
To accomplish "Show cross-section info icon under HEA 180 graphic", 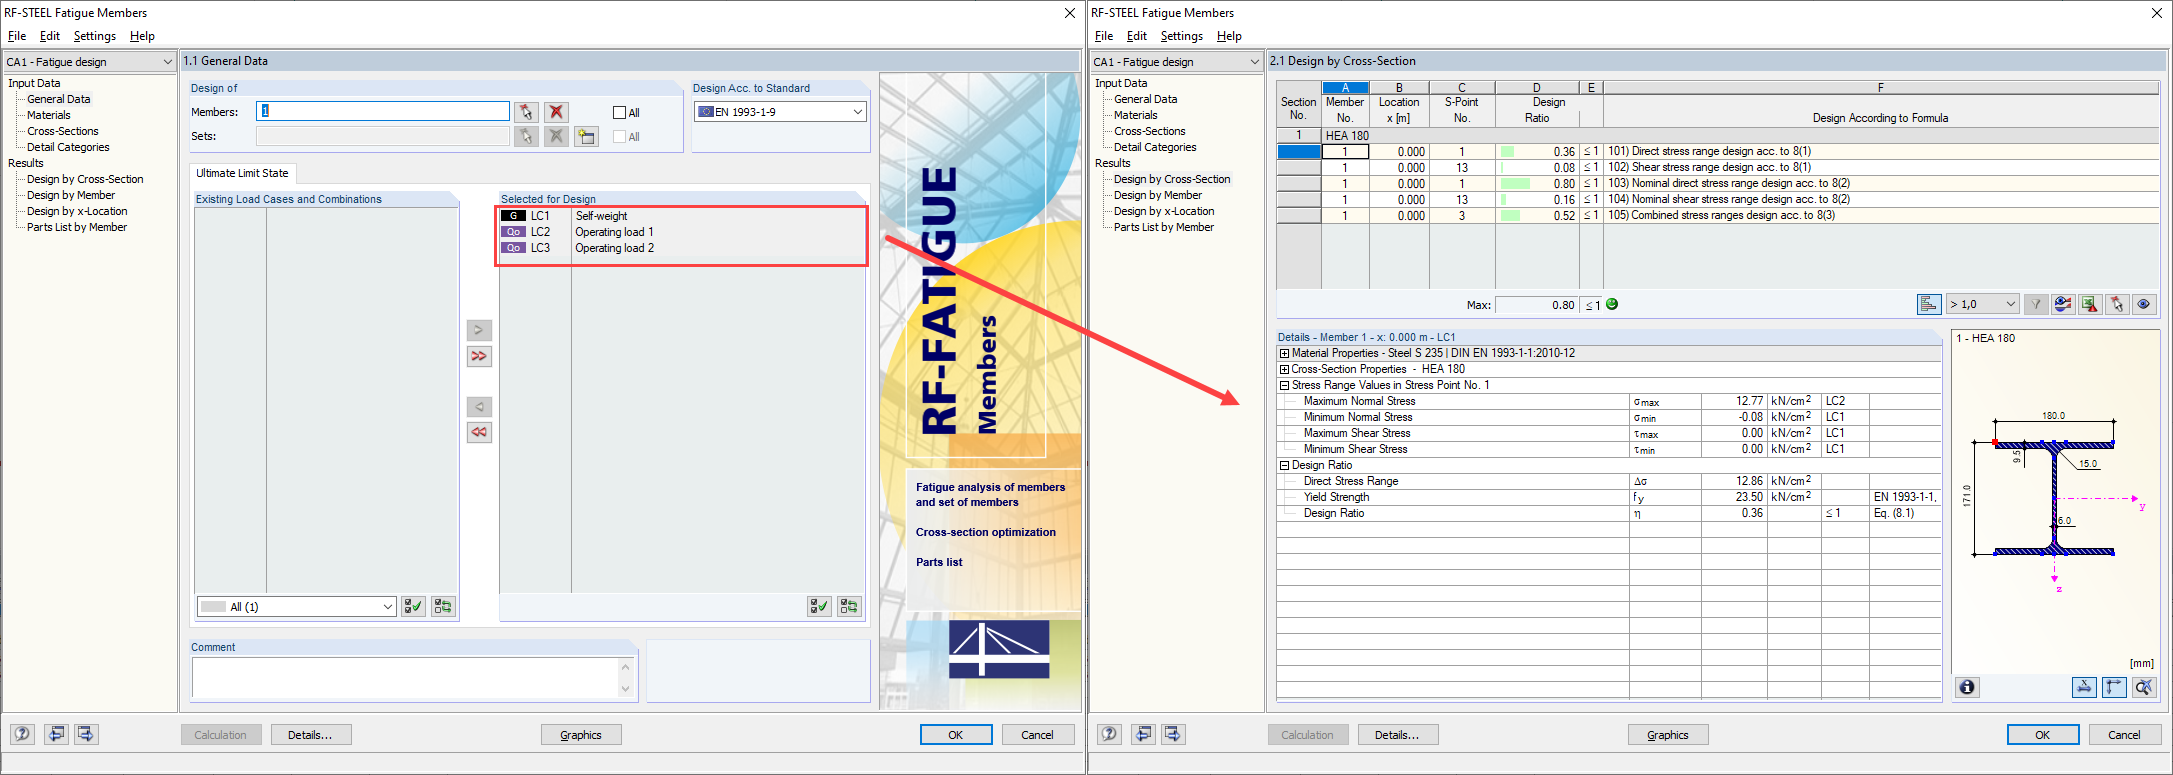I will pos(1967,687).
